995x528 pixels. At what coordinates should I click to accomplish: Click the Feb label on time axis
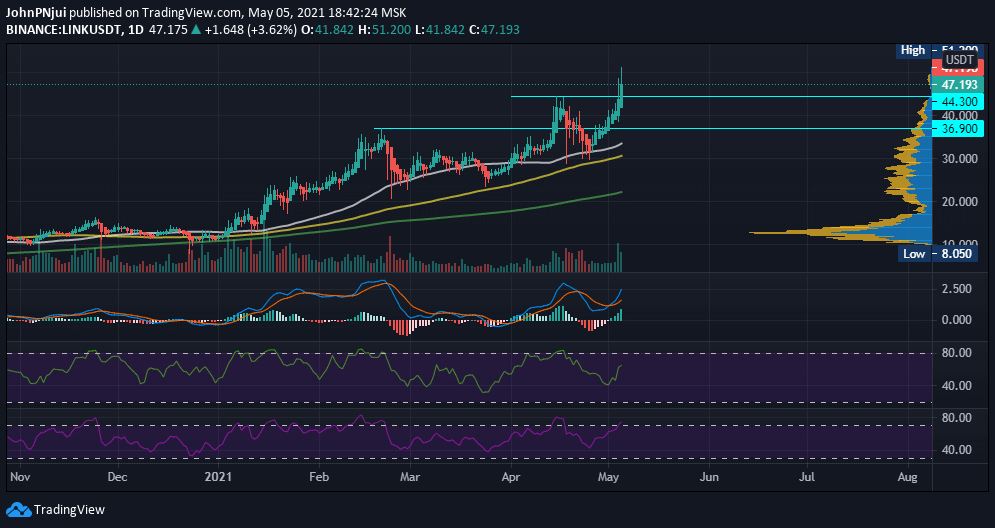(319, 477)
